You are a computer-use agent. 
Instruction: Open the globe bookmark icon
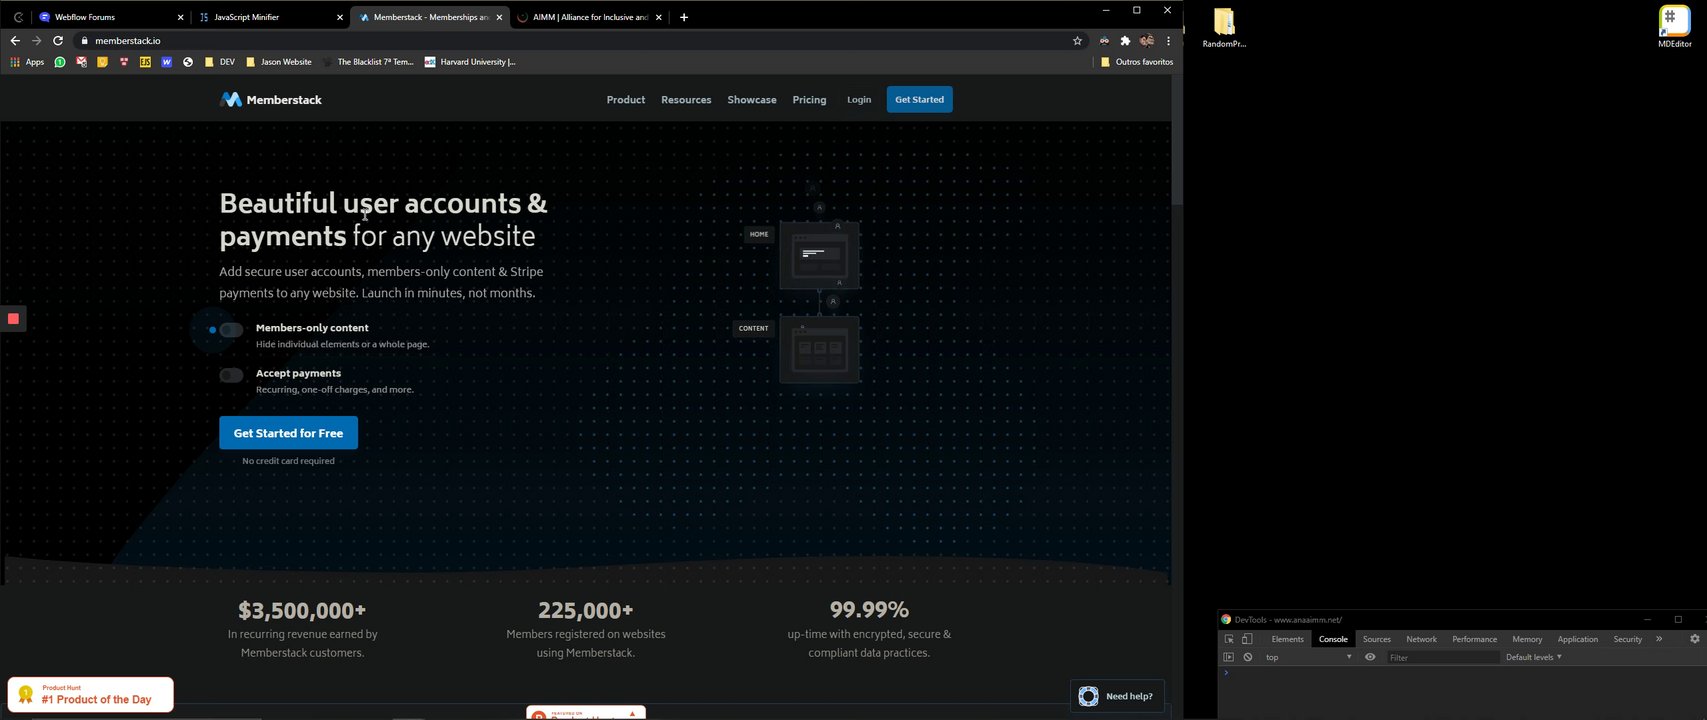(187, 62)
